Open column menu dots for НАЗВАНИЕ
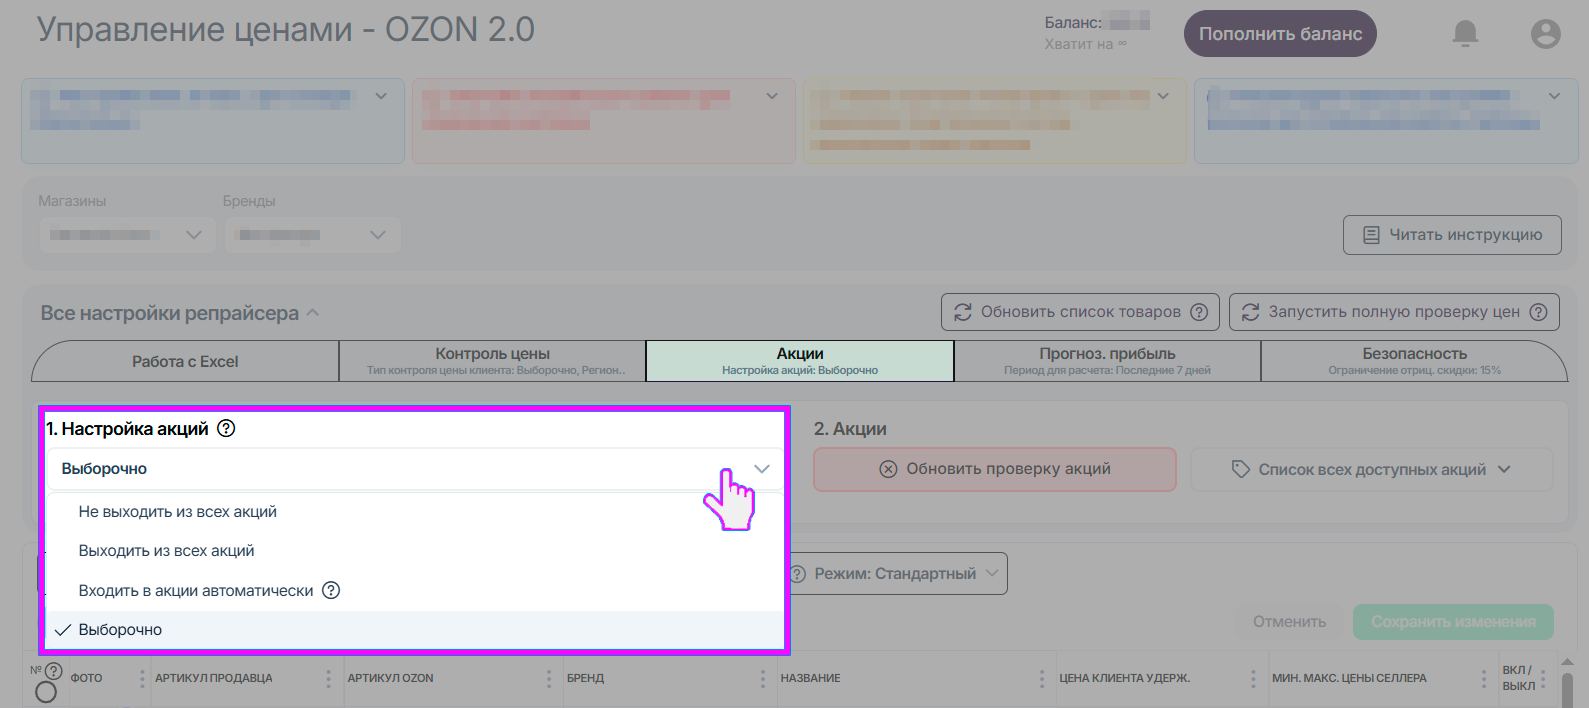The height and width of the screenshot is (708, 1589). point(1042,678)
